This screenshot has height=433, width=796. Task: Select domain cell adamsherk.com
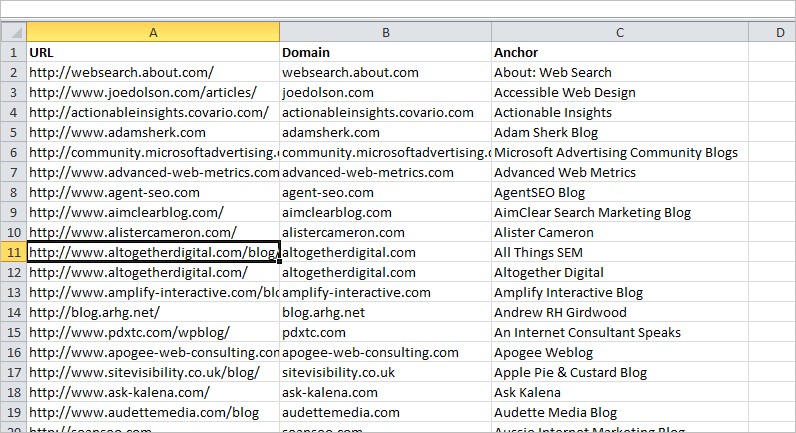click(x=385, y=132)
